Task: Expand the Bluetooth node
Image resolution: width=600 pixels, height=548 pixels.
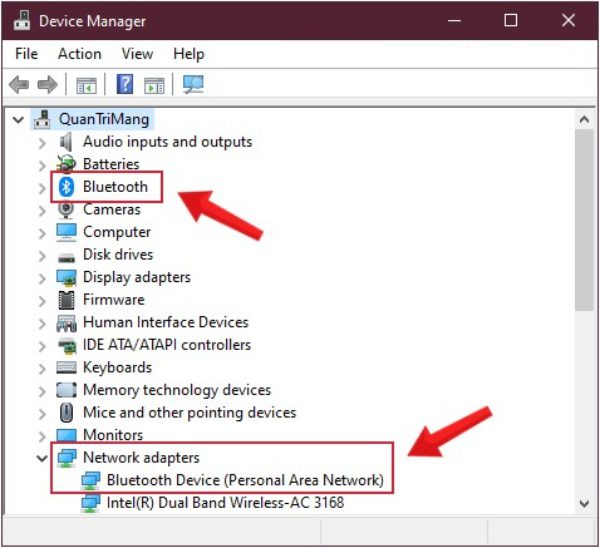Action: pyautogui.click(x=42, y=188)
